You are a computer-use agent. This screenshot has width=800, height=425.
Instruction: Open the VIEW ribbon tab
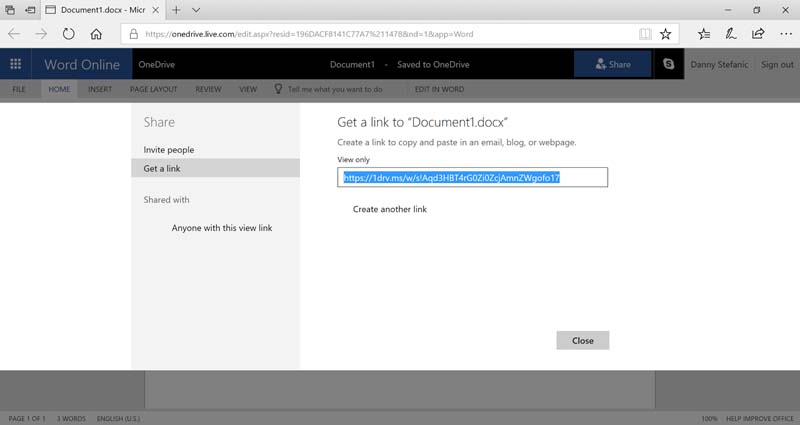[248, 89]
